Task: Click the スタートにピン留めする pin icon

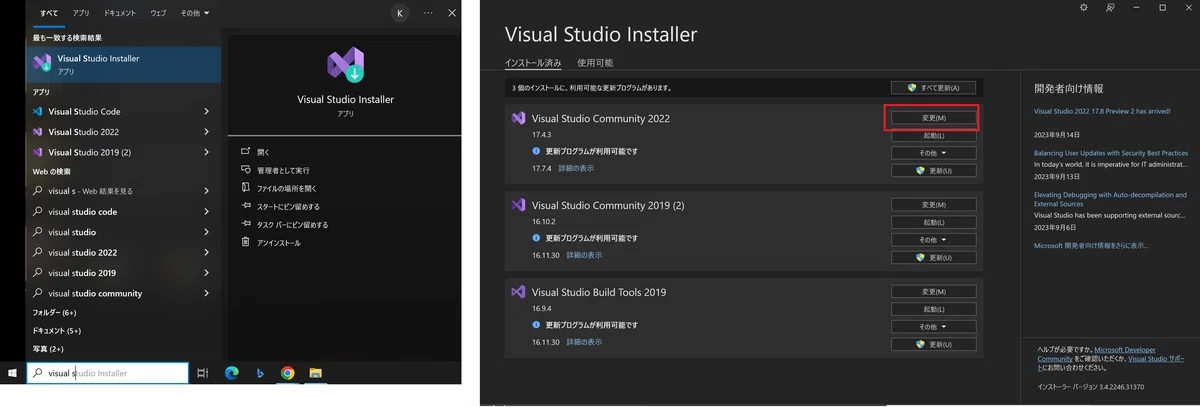Action: 246,206
